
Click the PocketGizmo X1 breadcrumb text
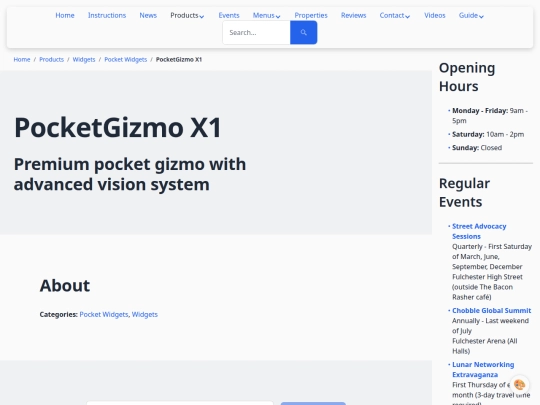pos(179,60)
